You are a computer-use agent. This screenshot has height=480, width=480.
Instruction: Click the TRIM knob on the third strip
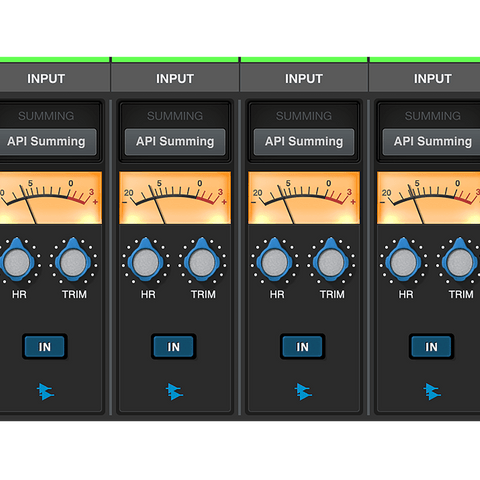[331, 262]
